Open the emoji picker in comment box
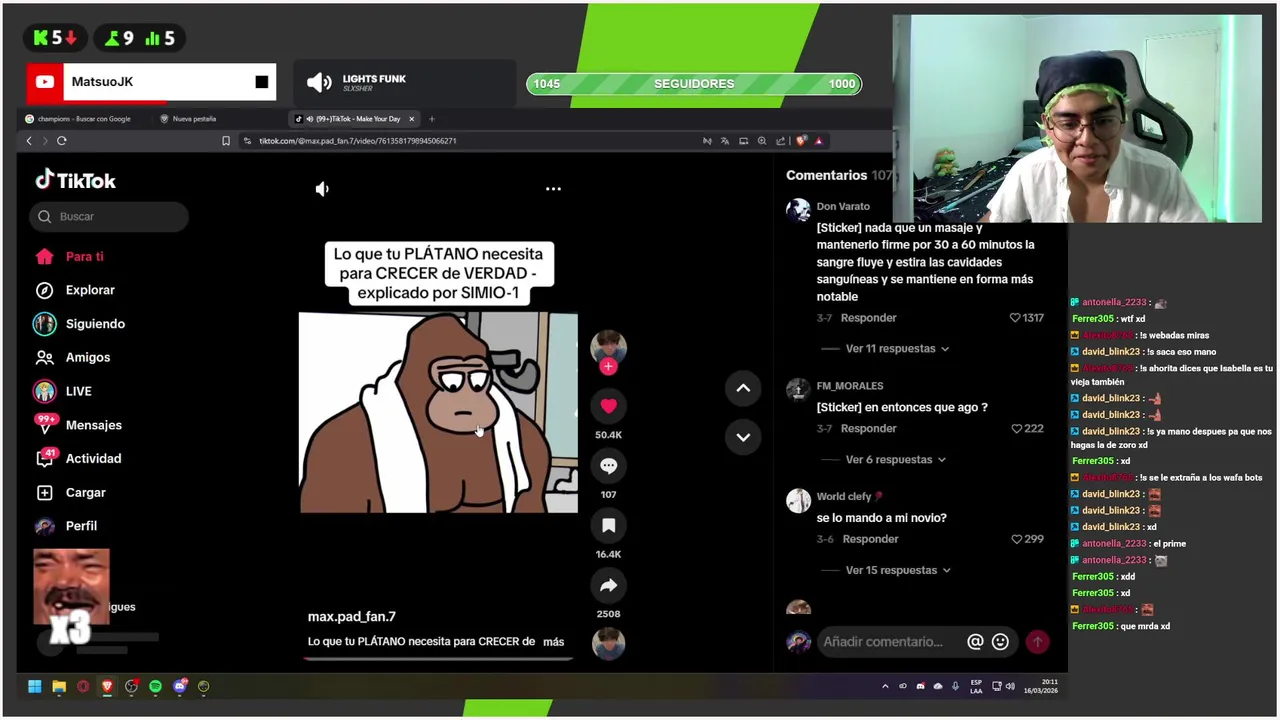Viewport: 1280px width, 720px height. (x=1000, y=642)
